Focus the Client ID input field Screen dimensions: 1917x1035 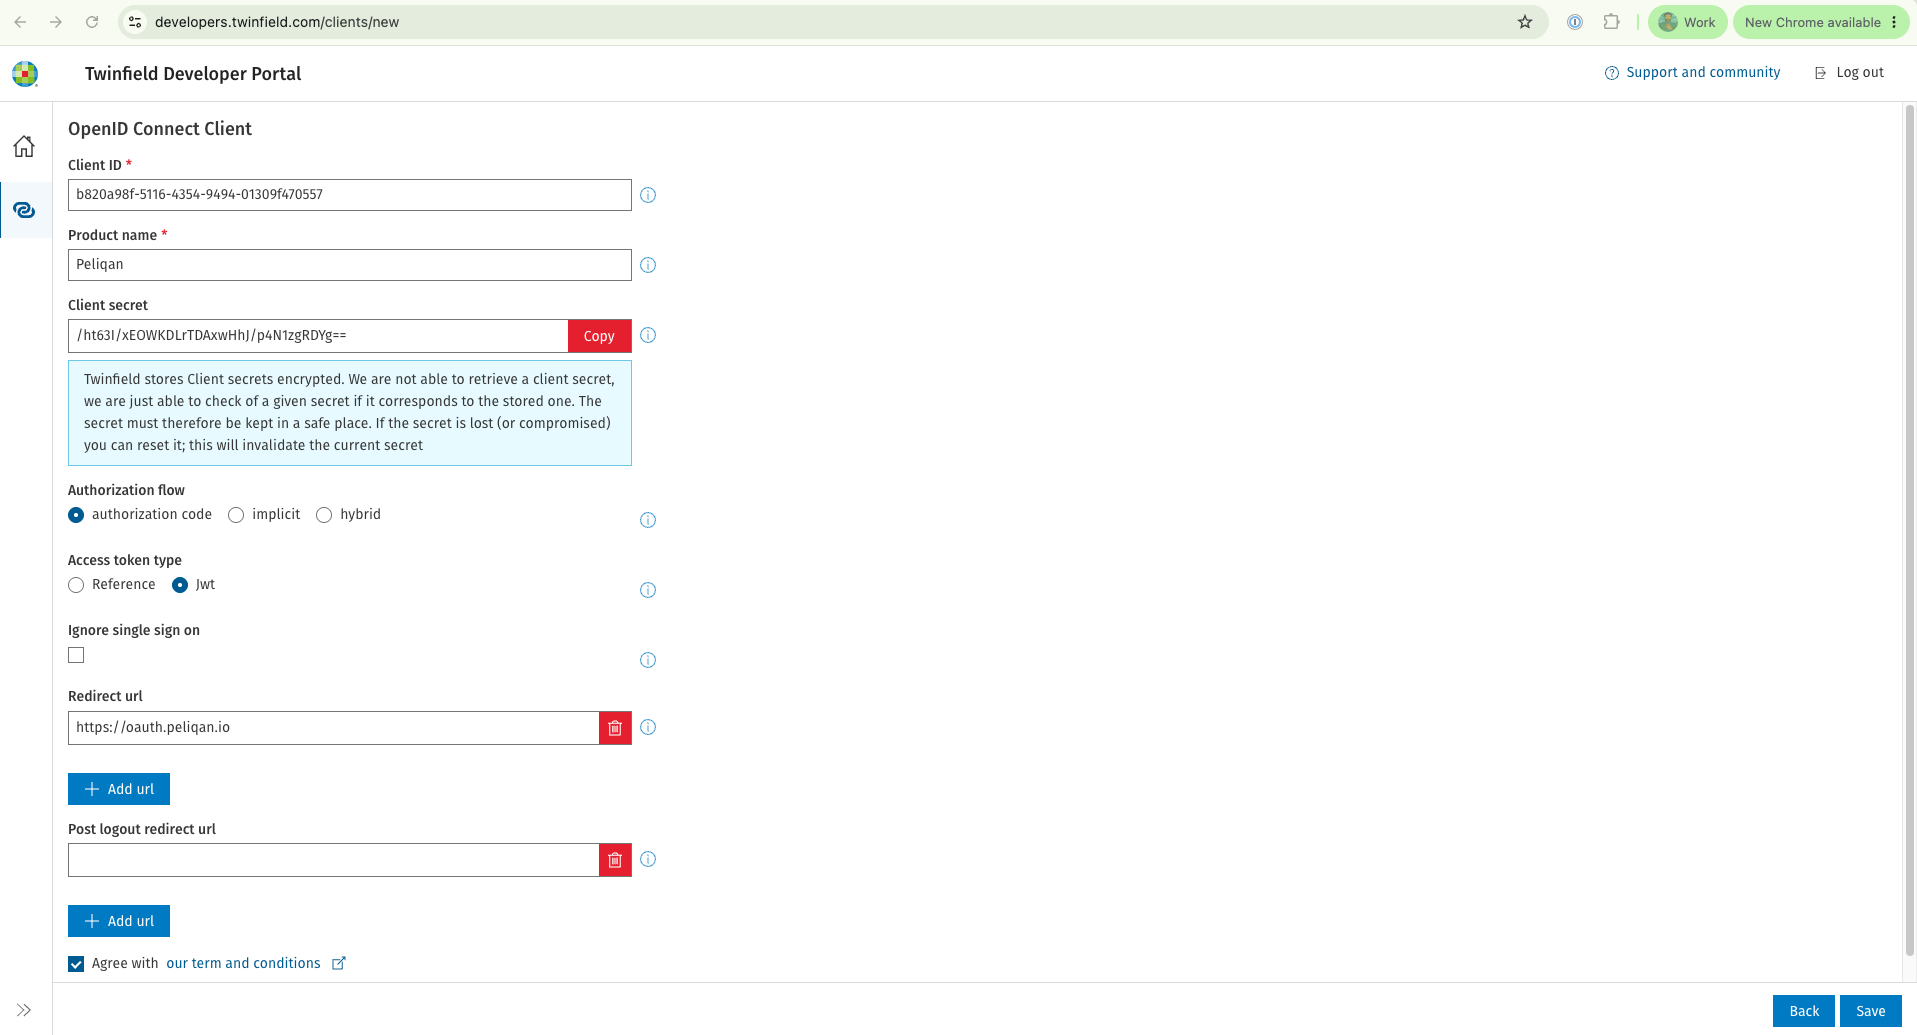point(350,195)
